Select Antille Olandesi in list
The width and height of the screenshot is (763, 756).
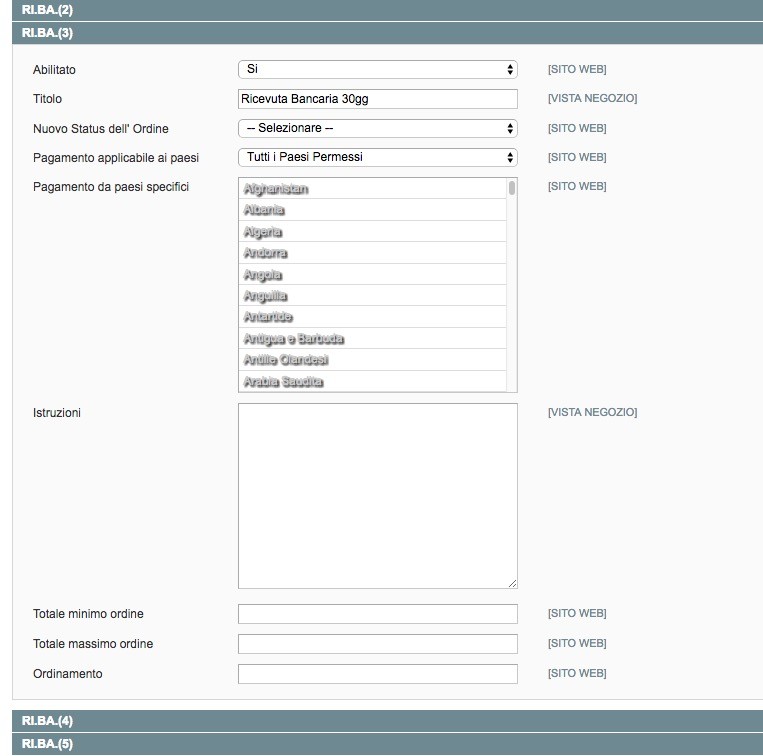pyautogui.click(x=372, y=360)
